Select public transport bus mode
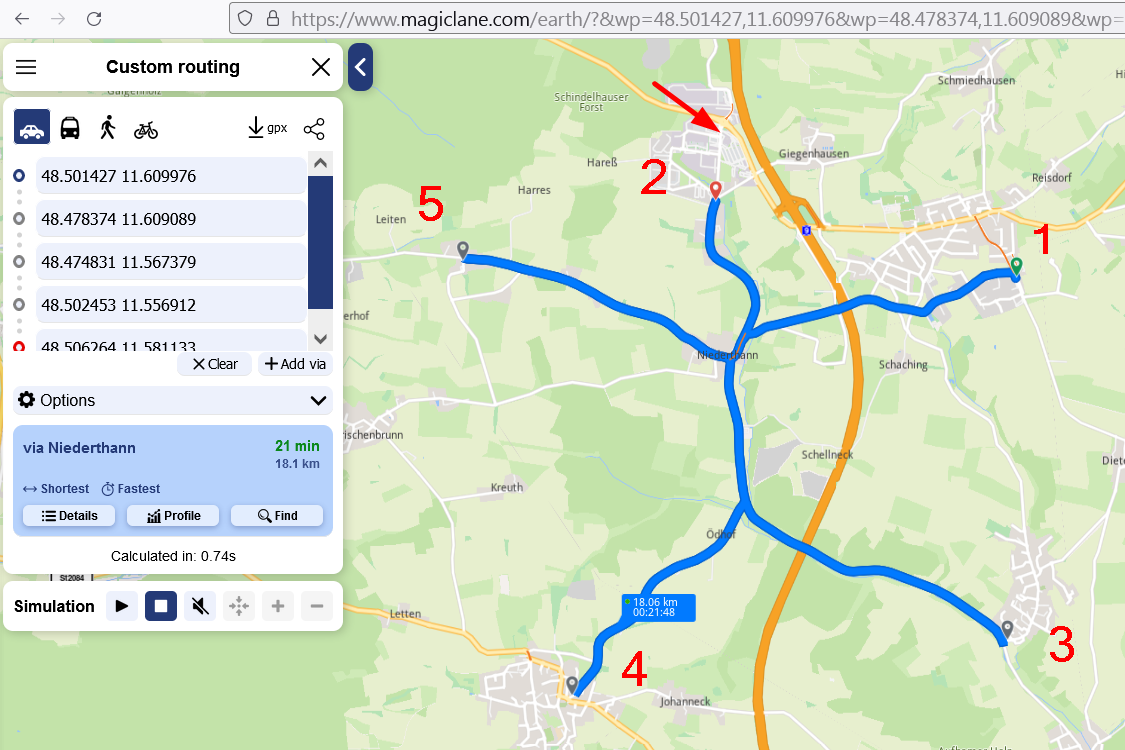 click(x=70, y=128)
